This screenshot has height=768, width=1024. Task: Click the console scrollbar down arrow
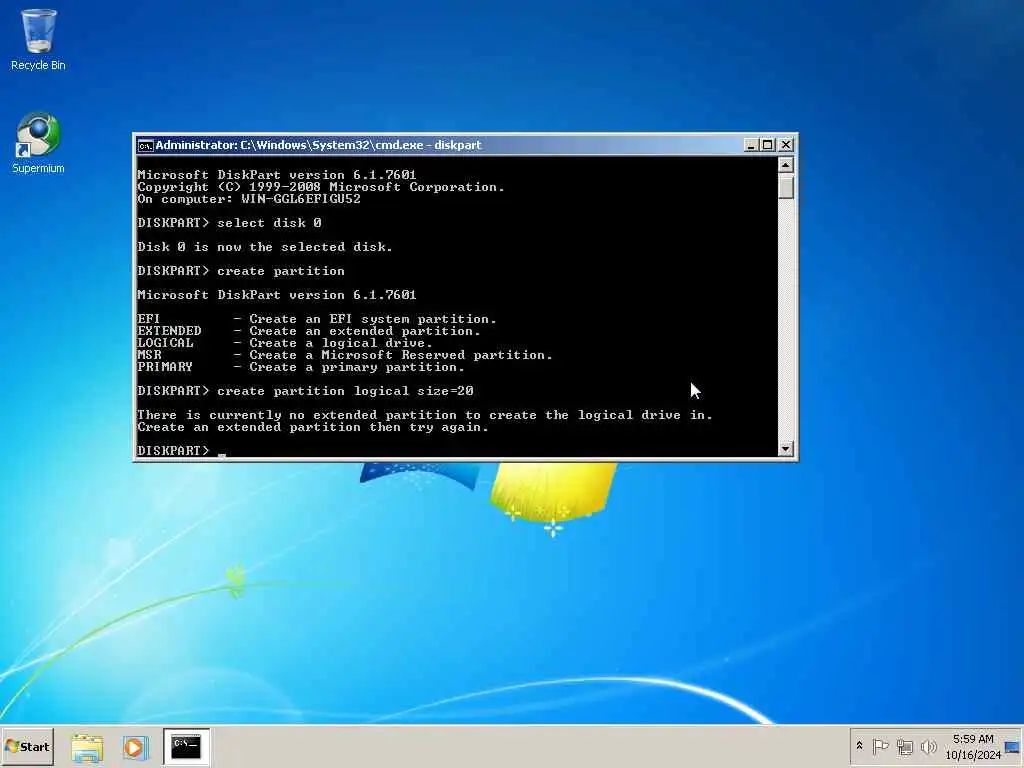coord(786,449)
